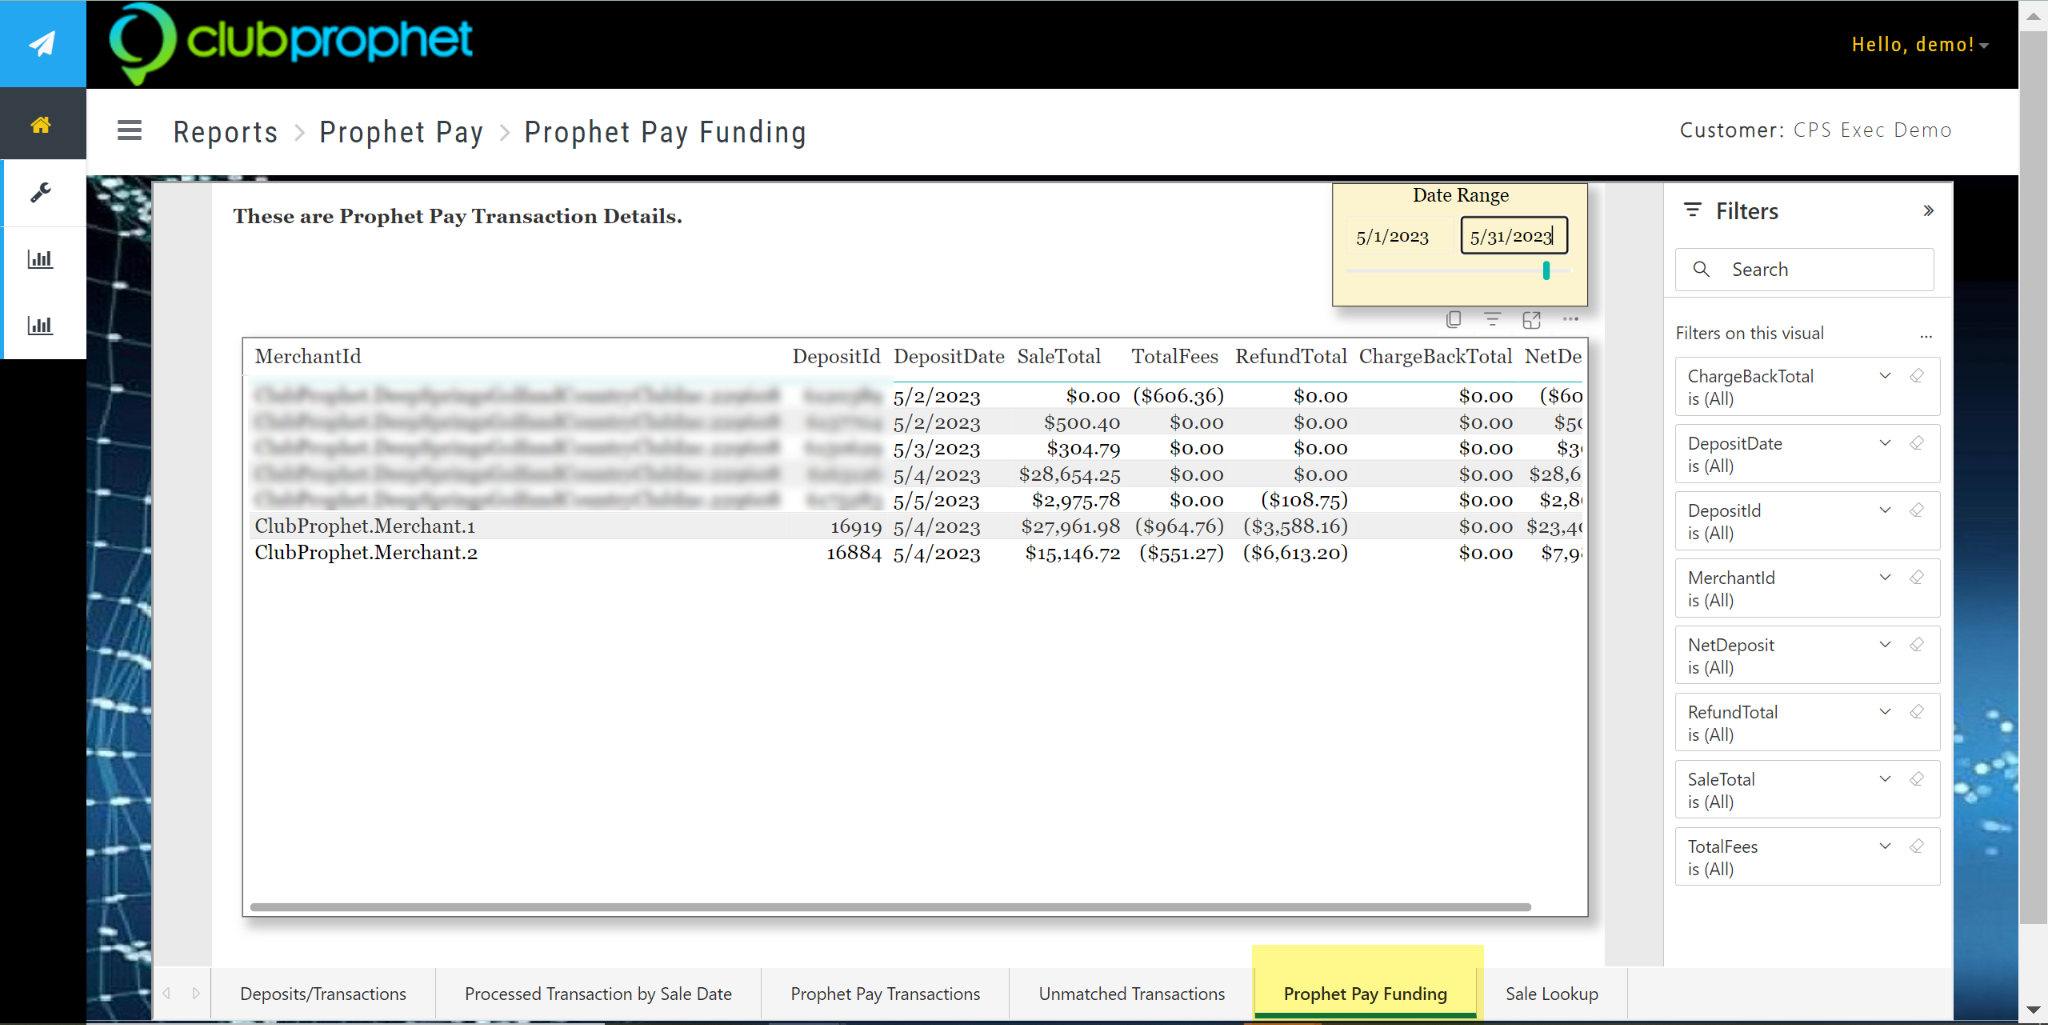Image resolution: width=2048 pixels, height=1025 pixels.
Task: Click sale total $28,654.25 cell
Action: (1069, 475)
